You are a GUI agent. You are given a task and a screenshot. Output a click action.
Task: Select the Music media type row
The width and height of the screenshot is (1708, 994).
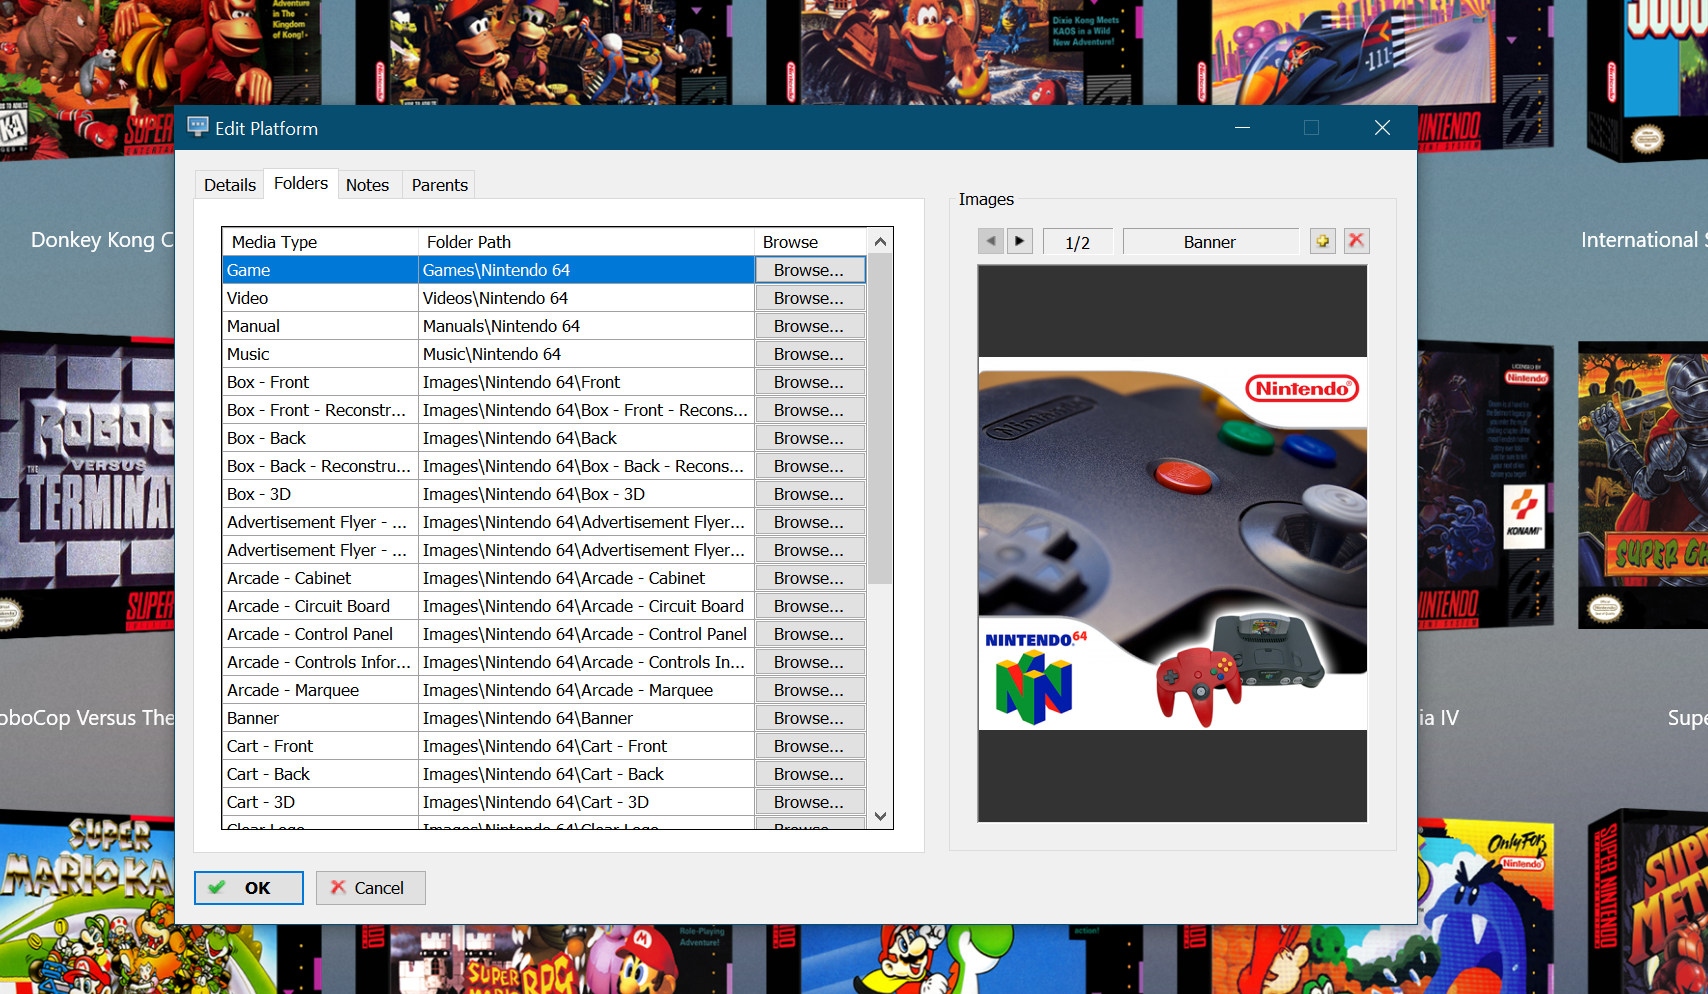(320, 354)
